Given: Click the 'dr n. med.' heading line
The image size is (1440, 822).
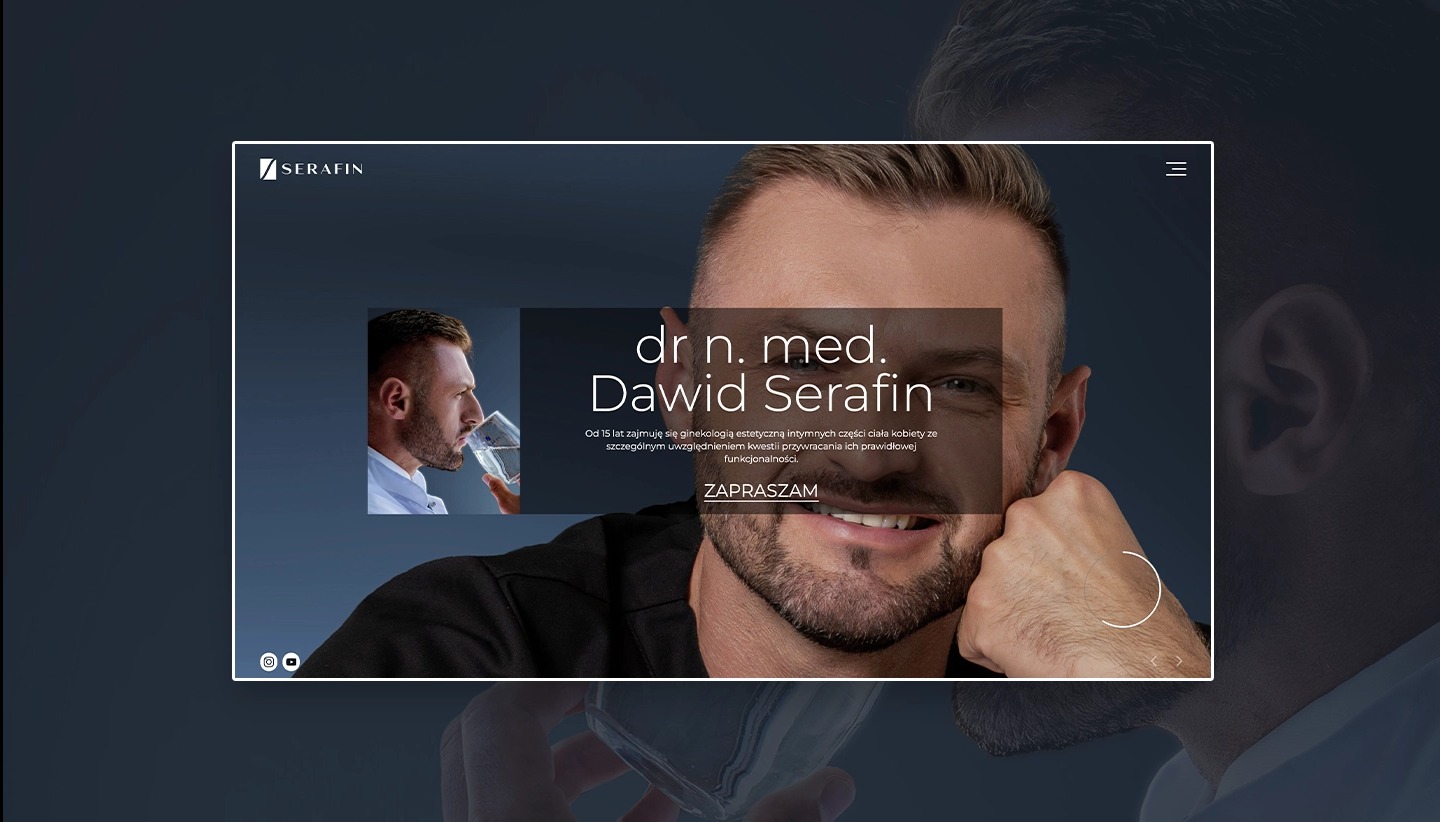Looking at the screenshot, I should [x=761, y=346].
